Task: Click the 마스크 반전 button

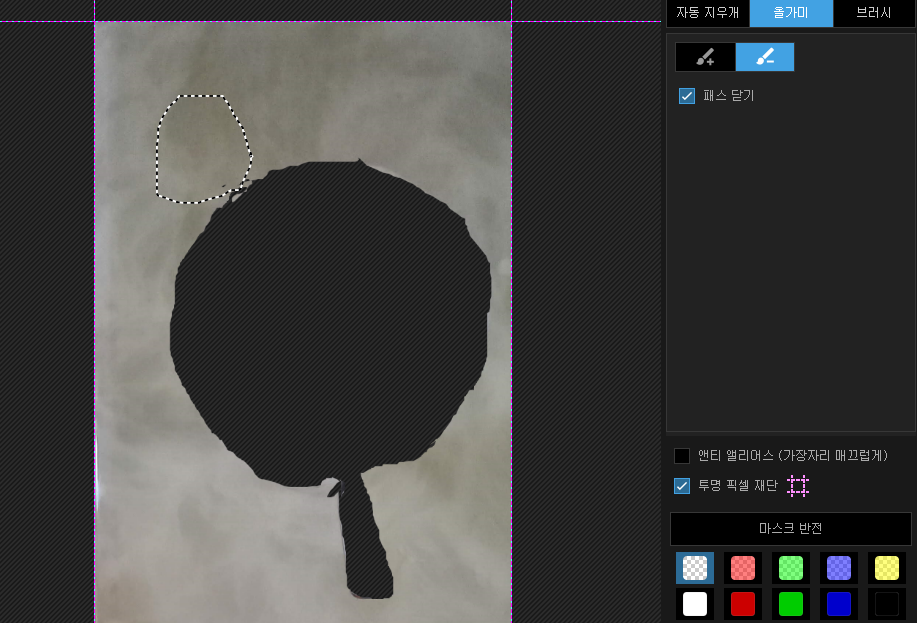Action: tap(791, 529)
